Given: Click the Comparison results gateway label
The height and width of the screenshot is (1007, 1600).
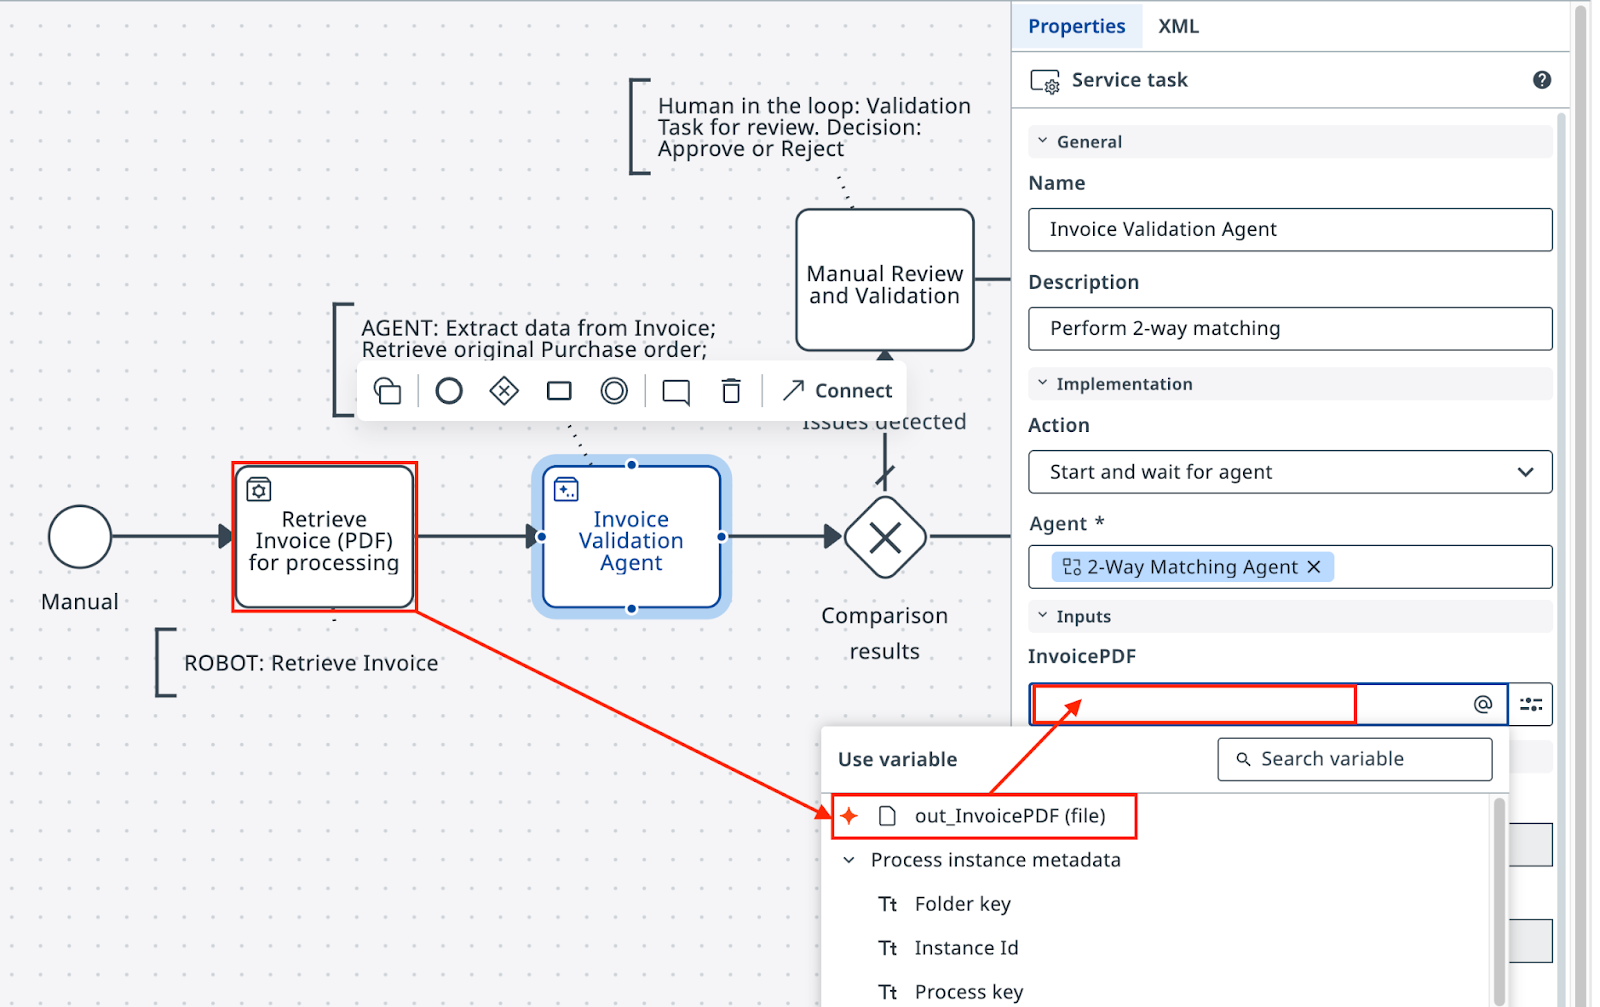Looking at the screenshot, I should point(885,633).
